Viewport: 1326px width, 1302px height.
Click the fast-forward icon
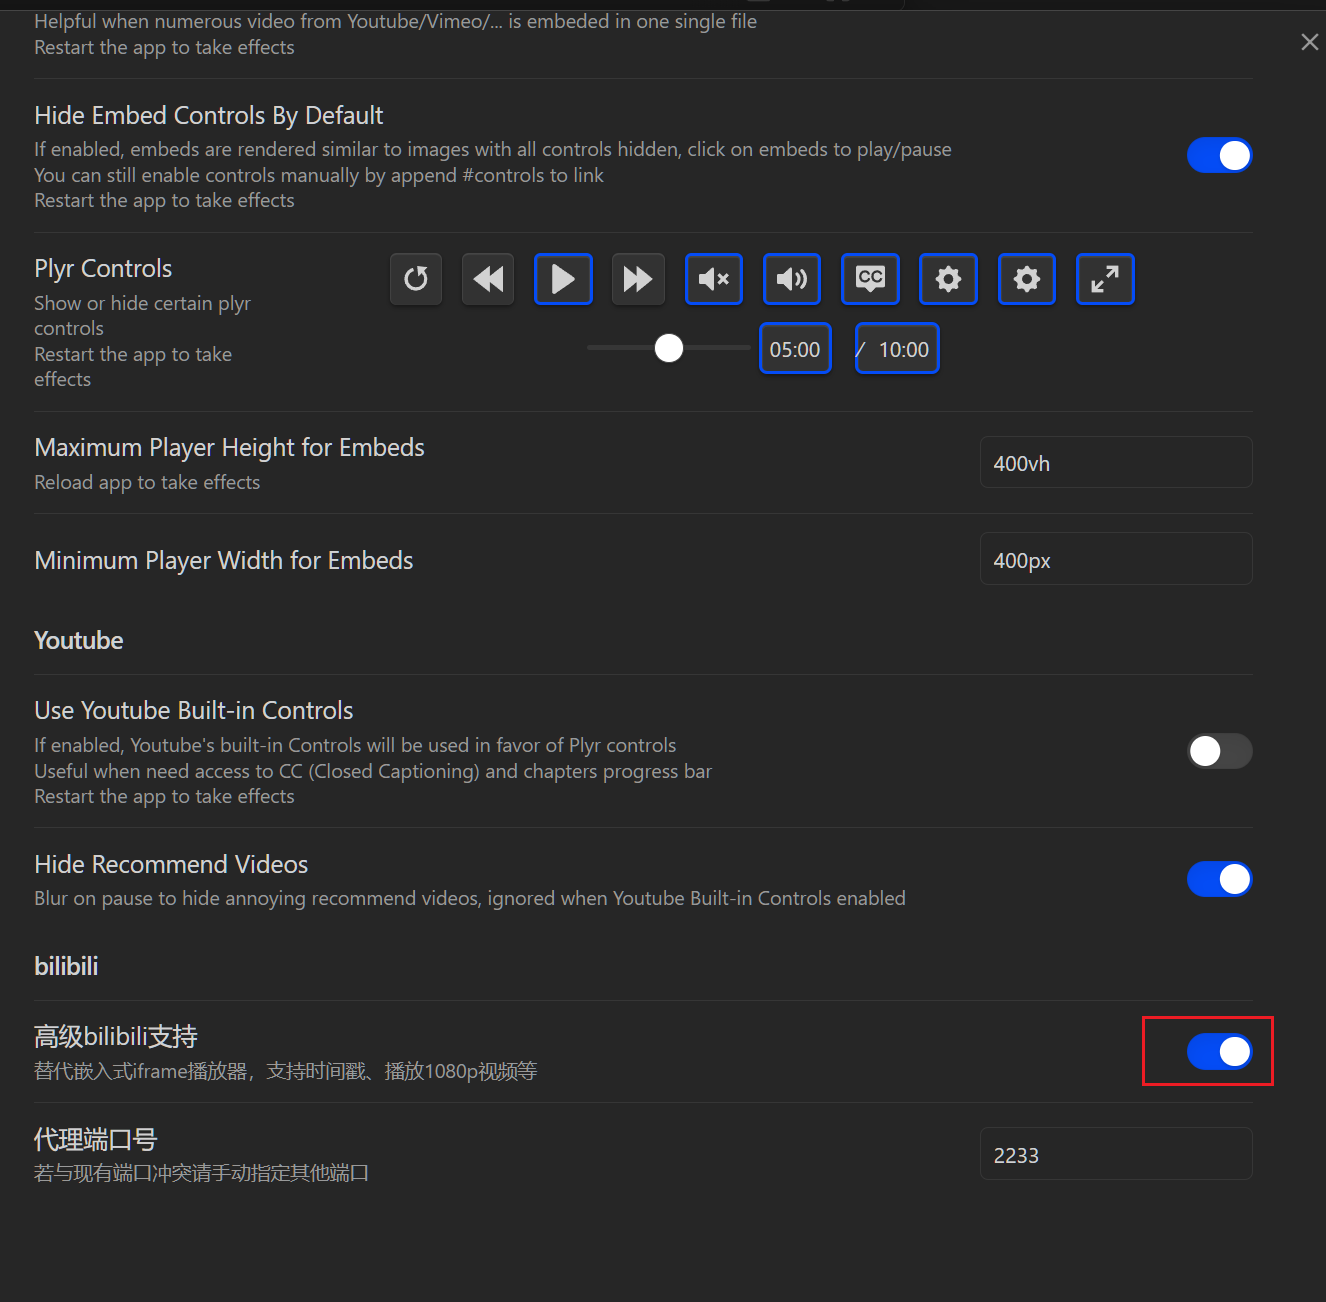(x=638, y=279)
